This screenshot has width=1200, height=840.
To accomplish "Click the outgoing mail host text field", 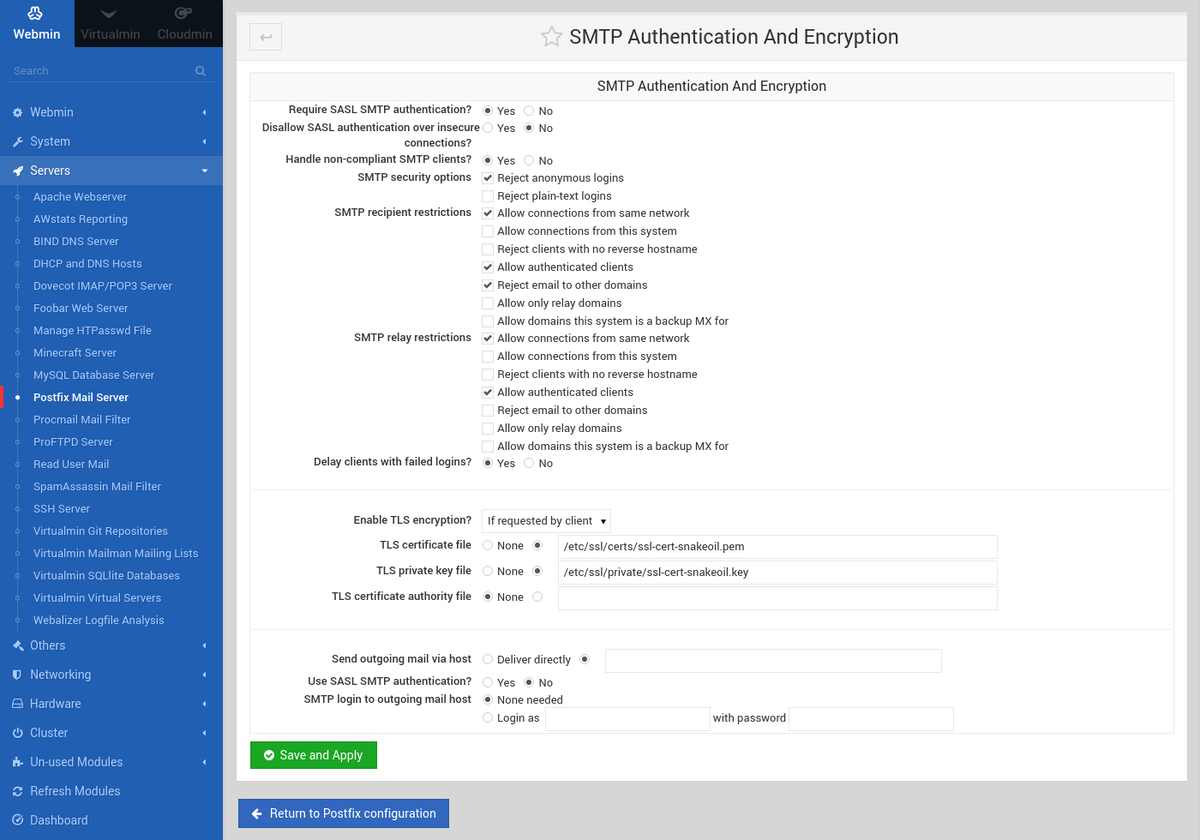I will coord(773,660).
